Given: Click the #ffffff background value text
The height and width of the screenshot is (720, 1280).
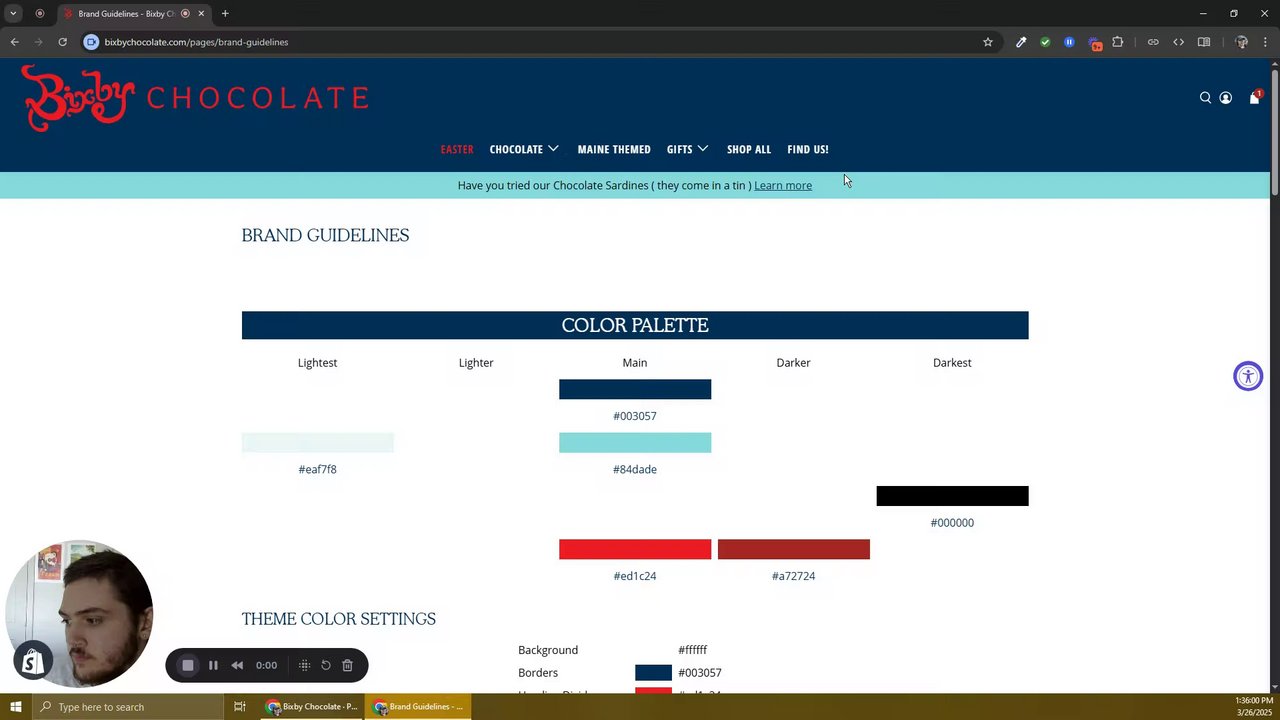Looking at the screenshot, I should pyautogui.click(x=693, y=650).
